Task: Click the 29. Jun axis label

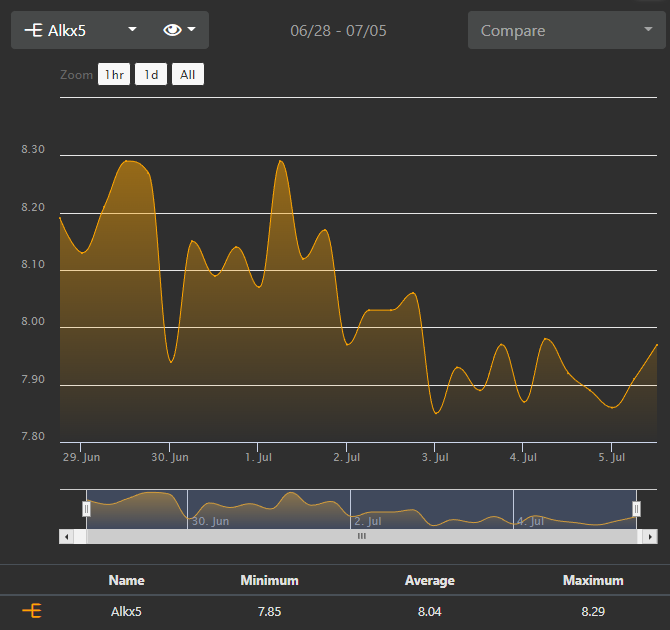Action: click(81, 457)
